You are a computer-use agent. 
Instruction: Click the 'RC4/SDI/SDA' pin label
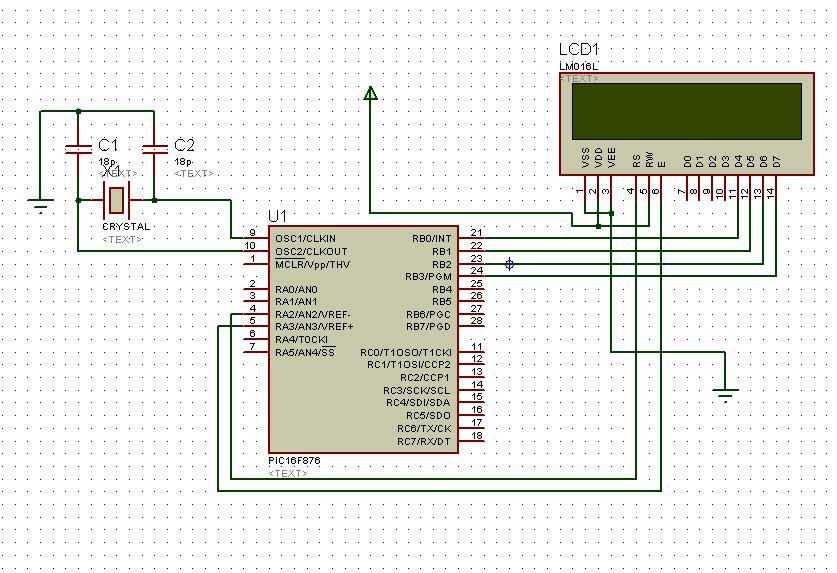click(x=418, y=403)
